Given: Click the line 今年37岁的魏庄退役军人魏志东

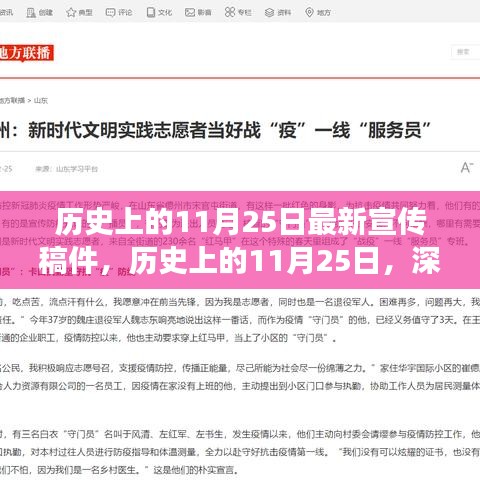Looking at the screenshot, I should point(240,320).
